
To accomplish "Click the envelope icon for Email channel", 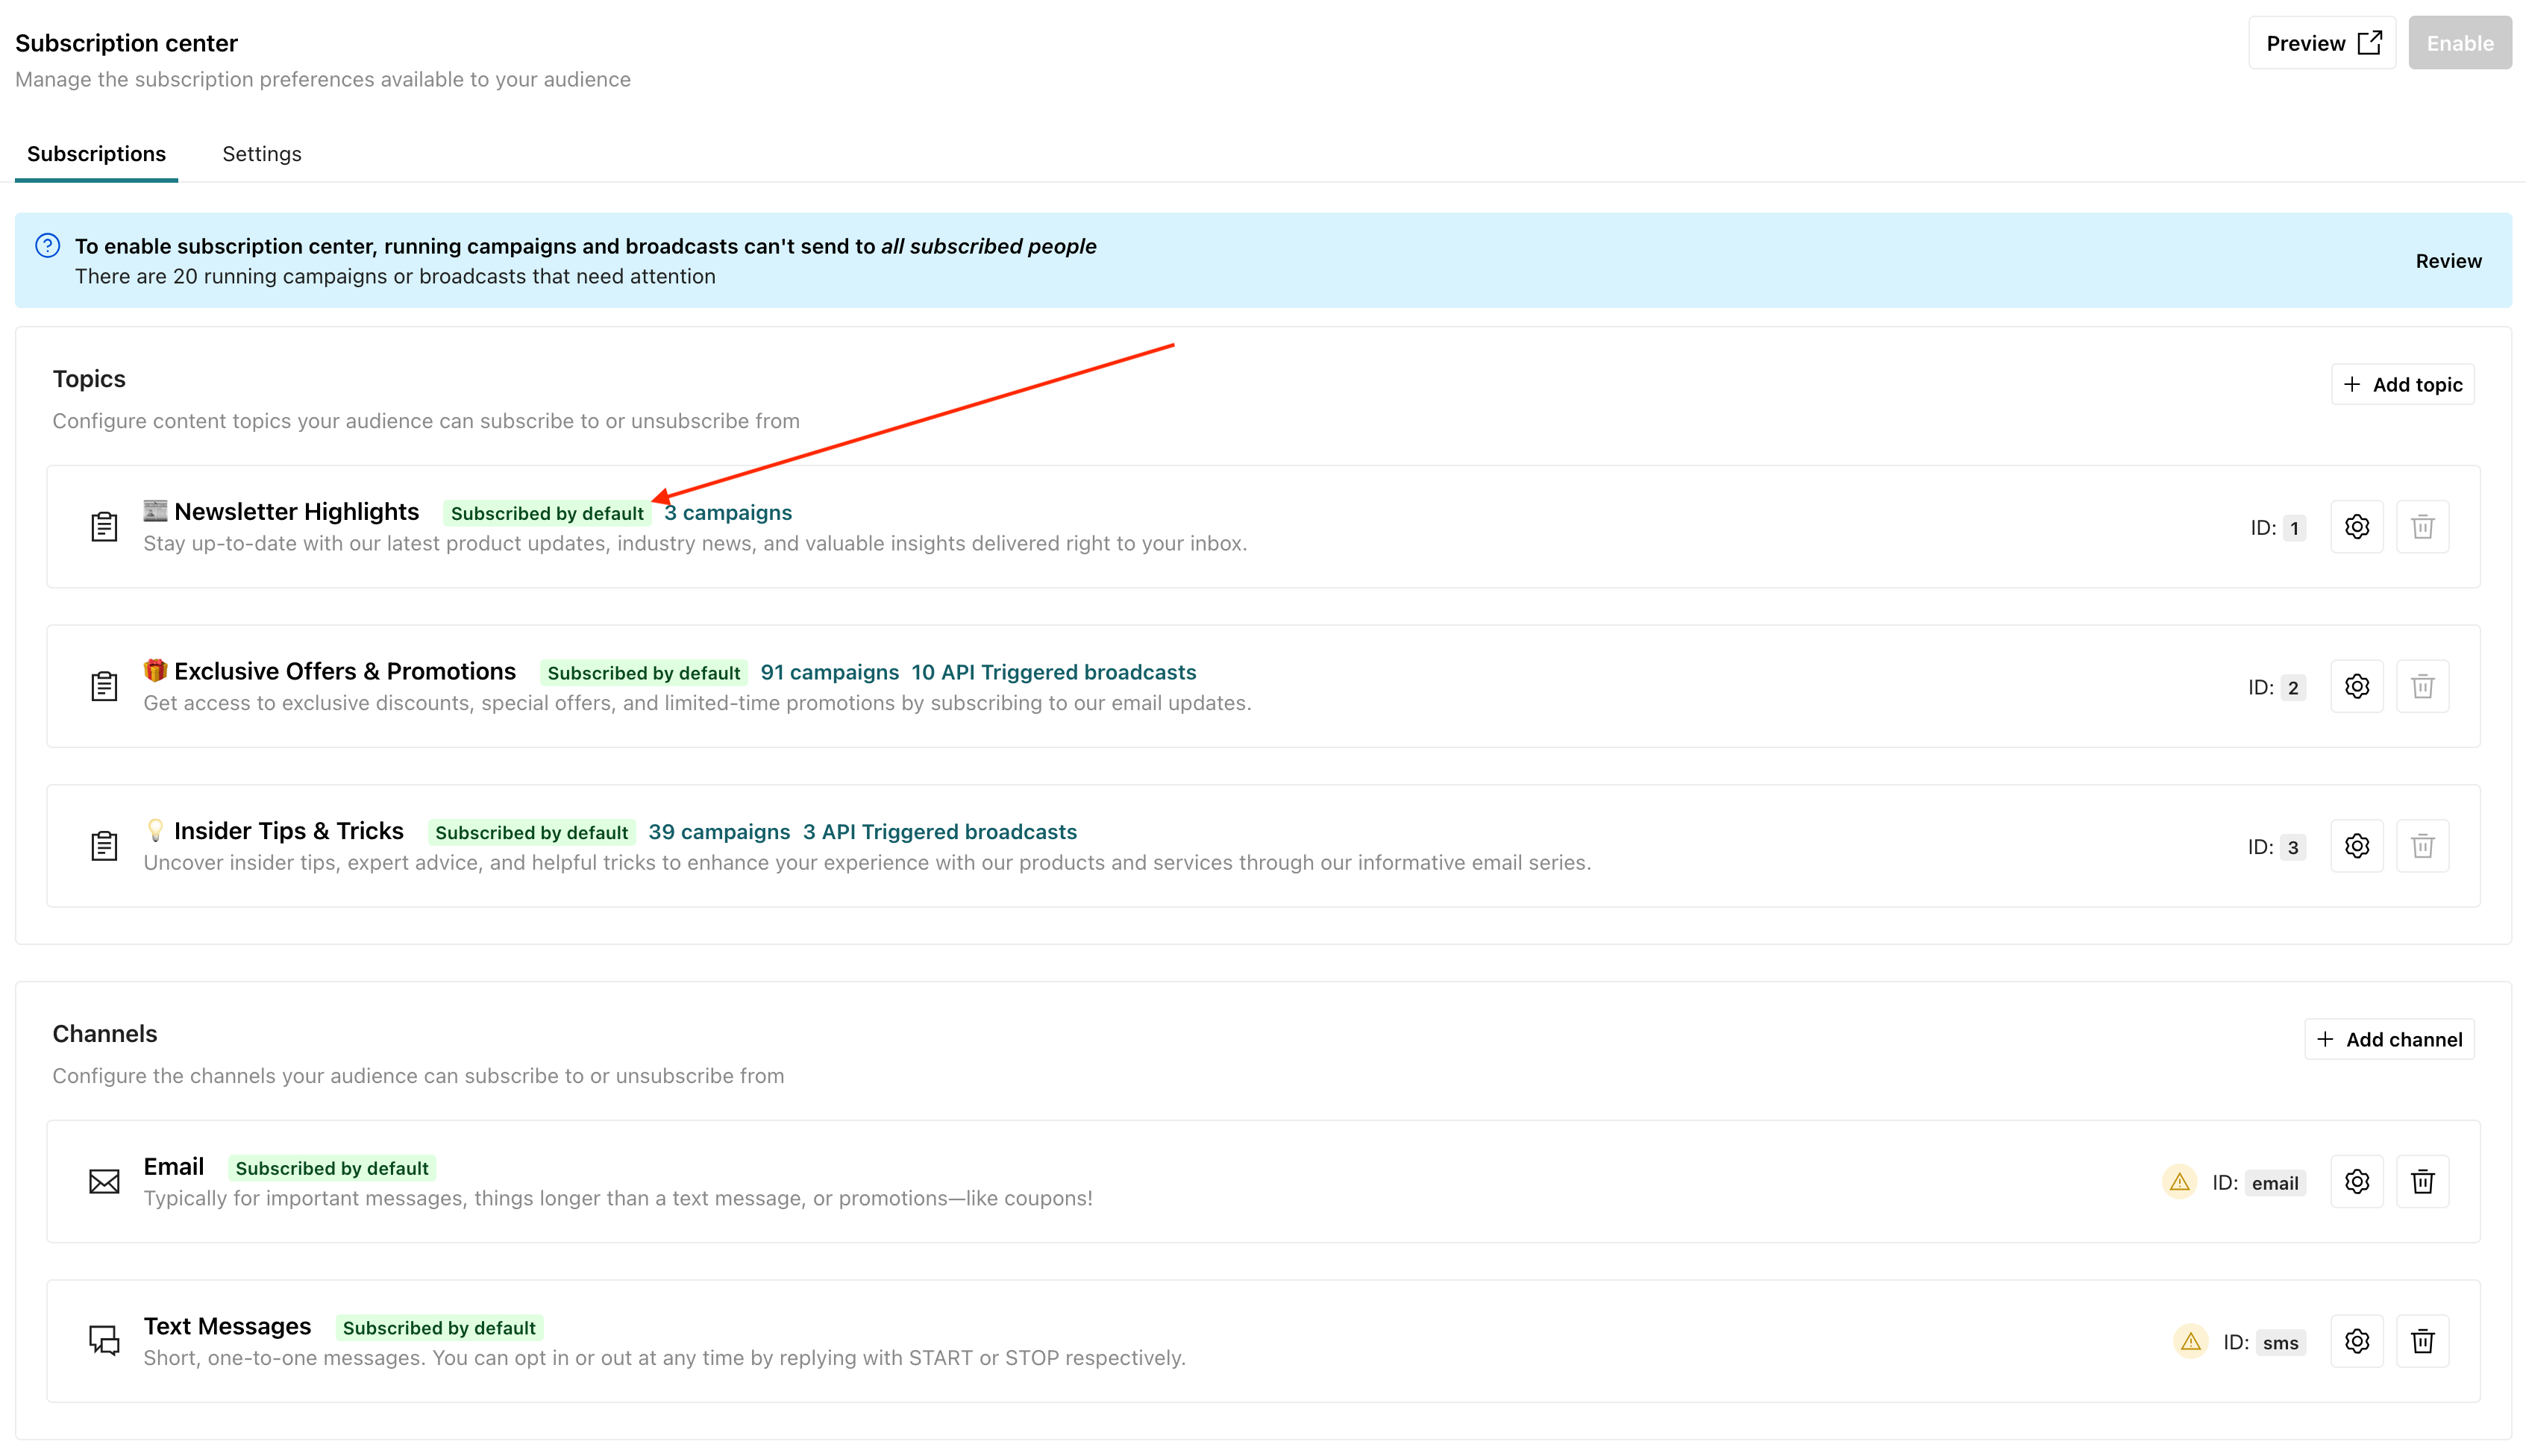I will click(104, 1181).
